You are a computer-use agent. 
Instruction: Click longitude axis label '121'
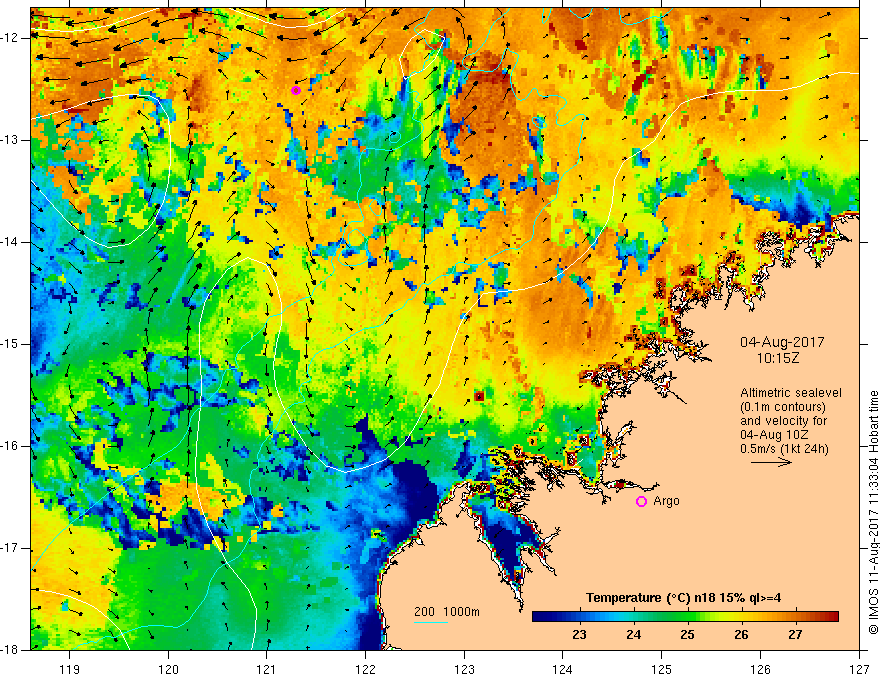tap(267, 669)
